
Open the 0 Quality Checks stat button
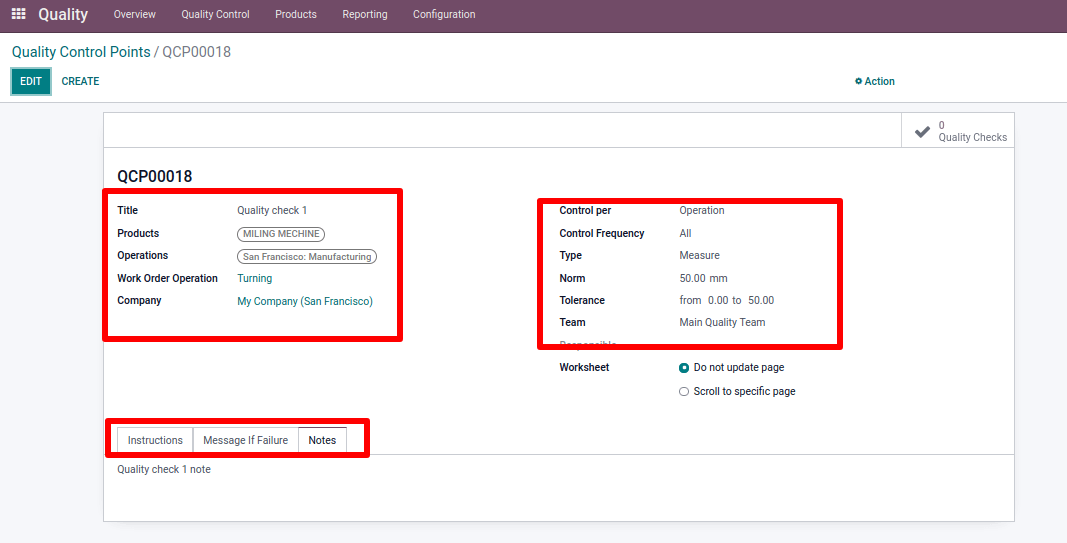pyautogui.click(x=957, y=131)
